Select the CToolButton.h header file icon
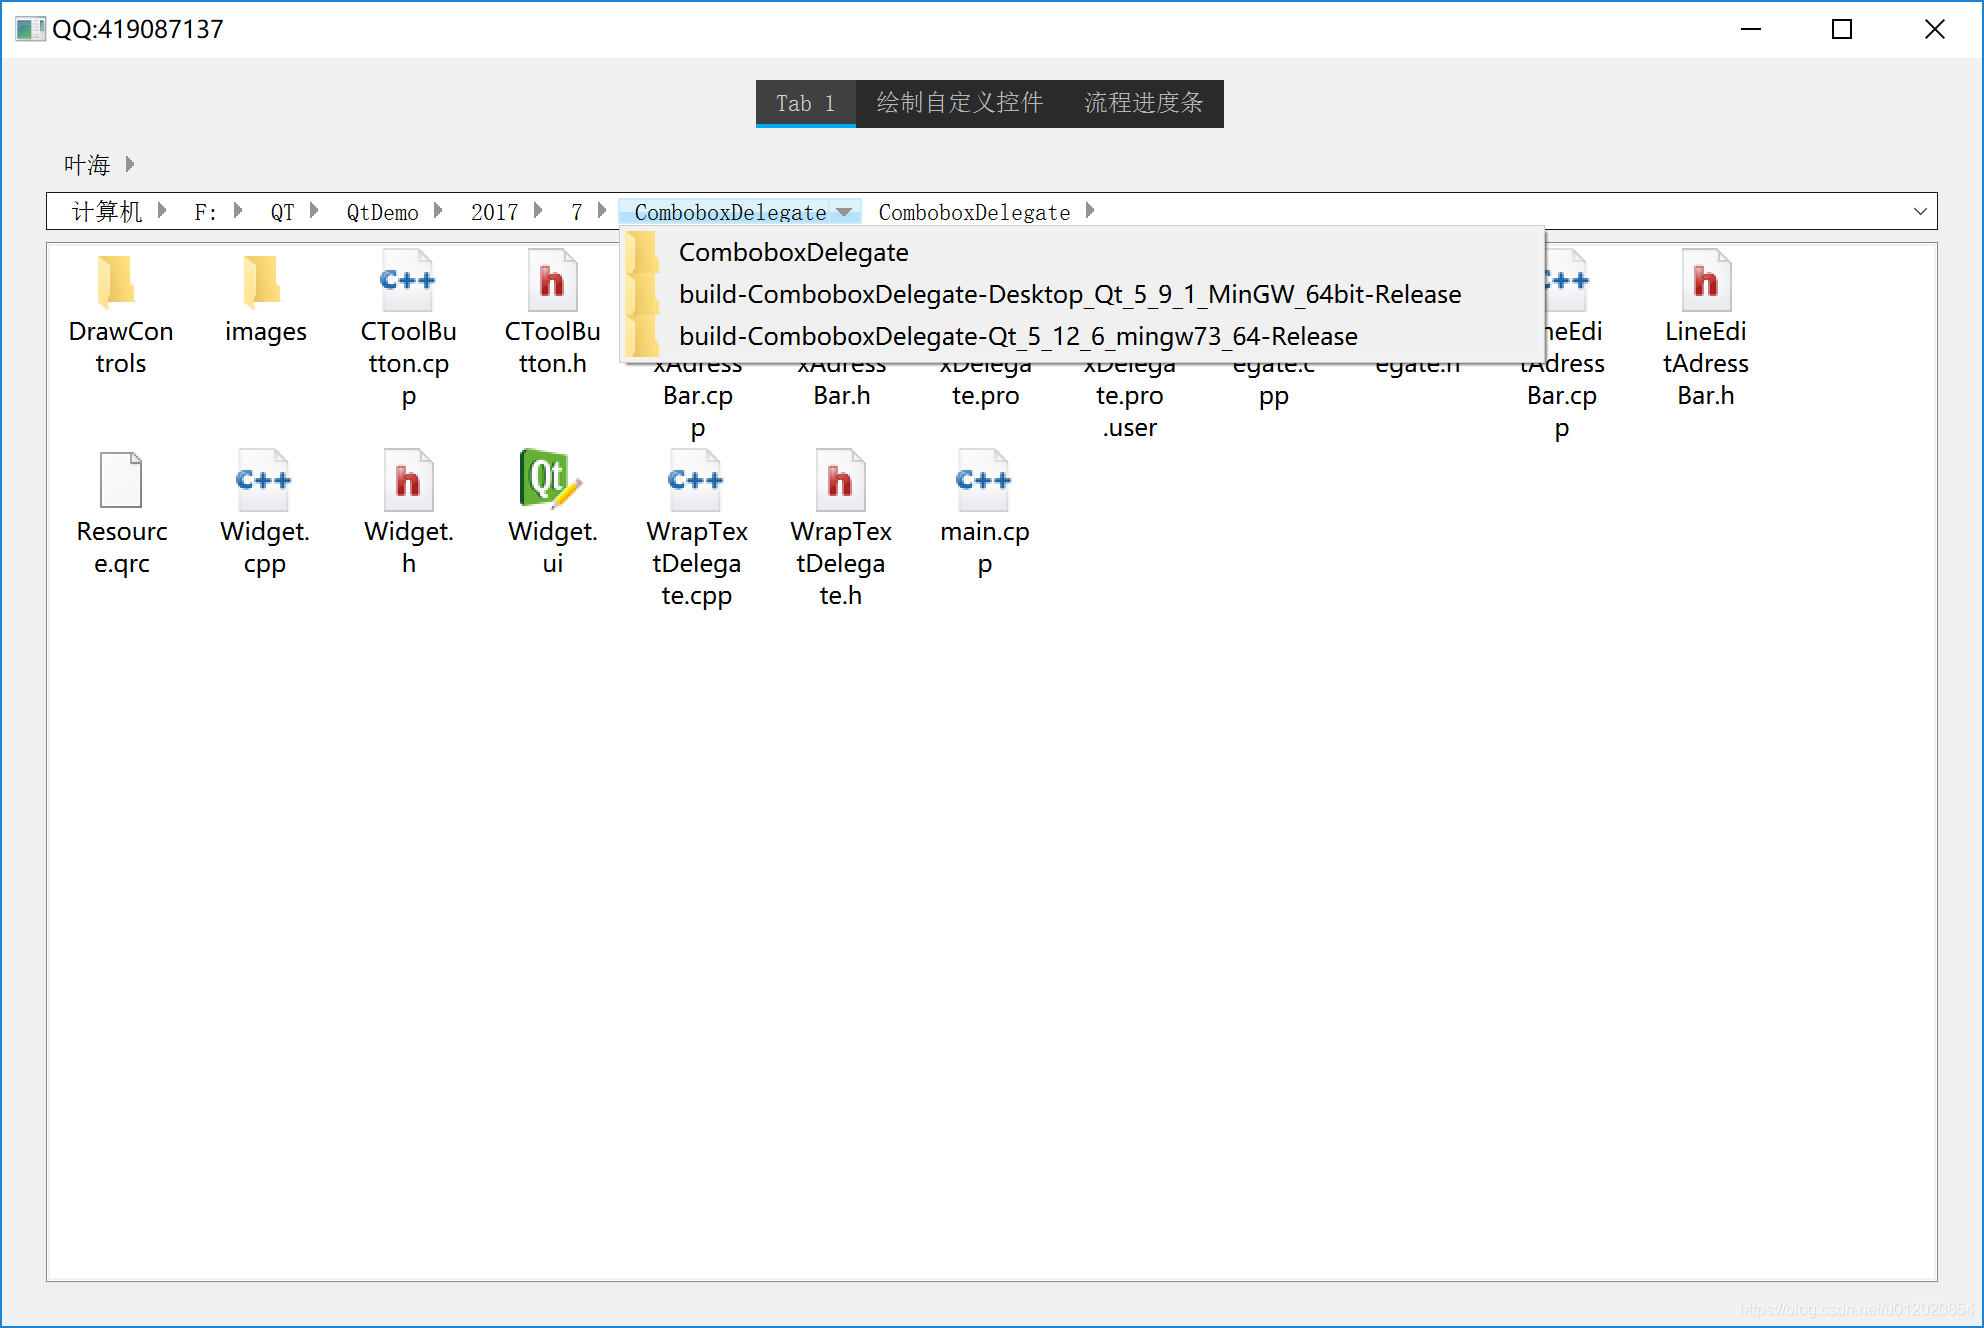 click(x=552, y=280)
